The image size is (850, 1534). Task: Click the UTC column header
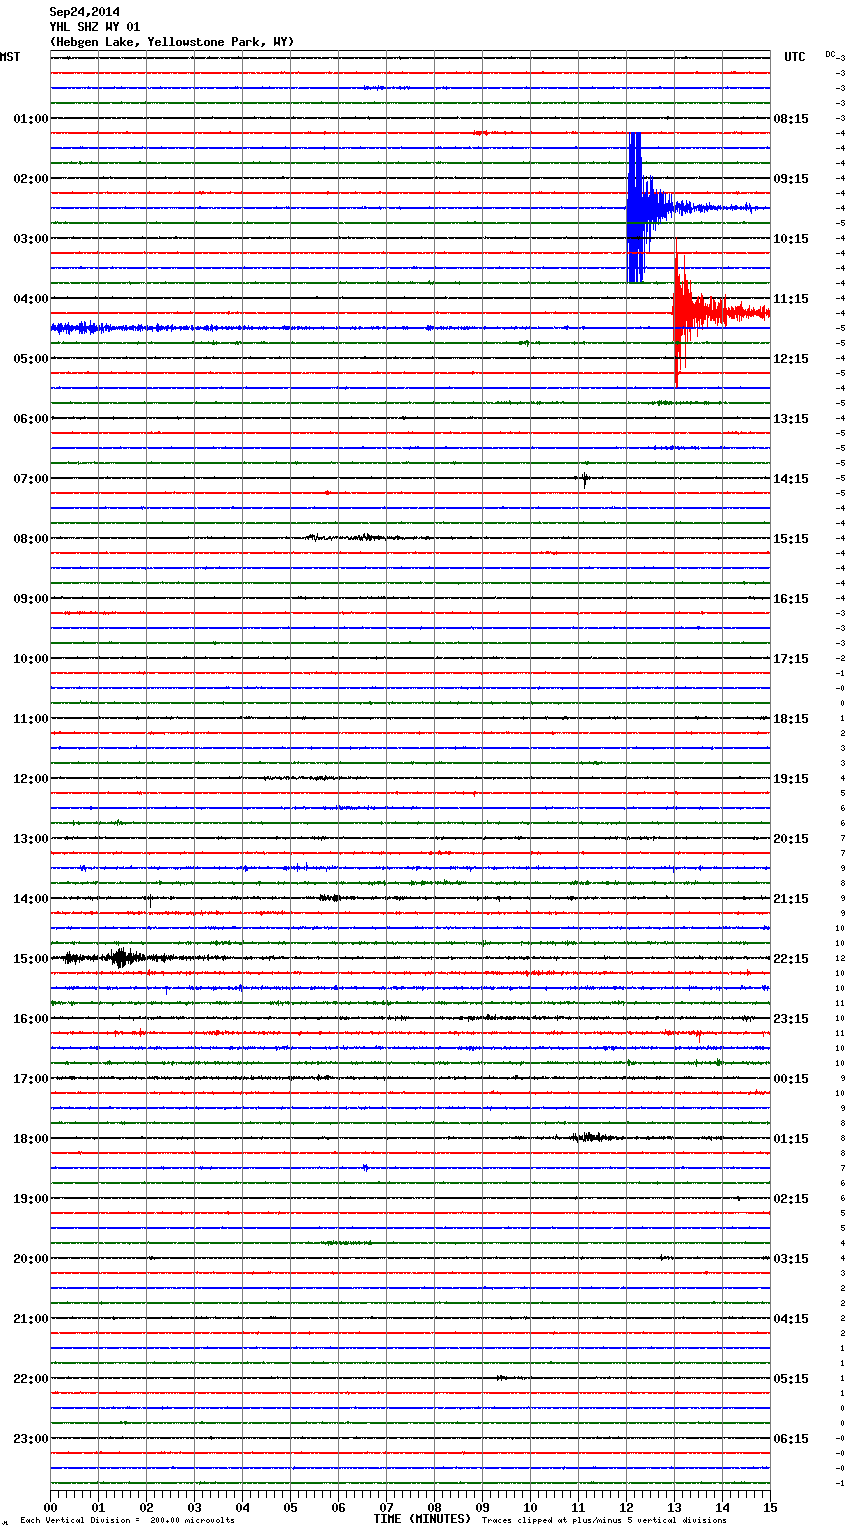pos(795,57)
